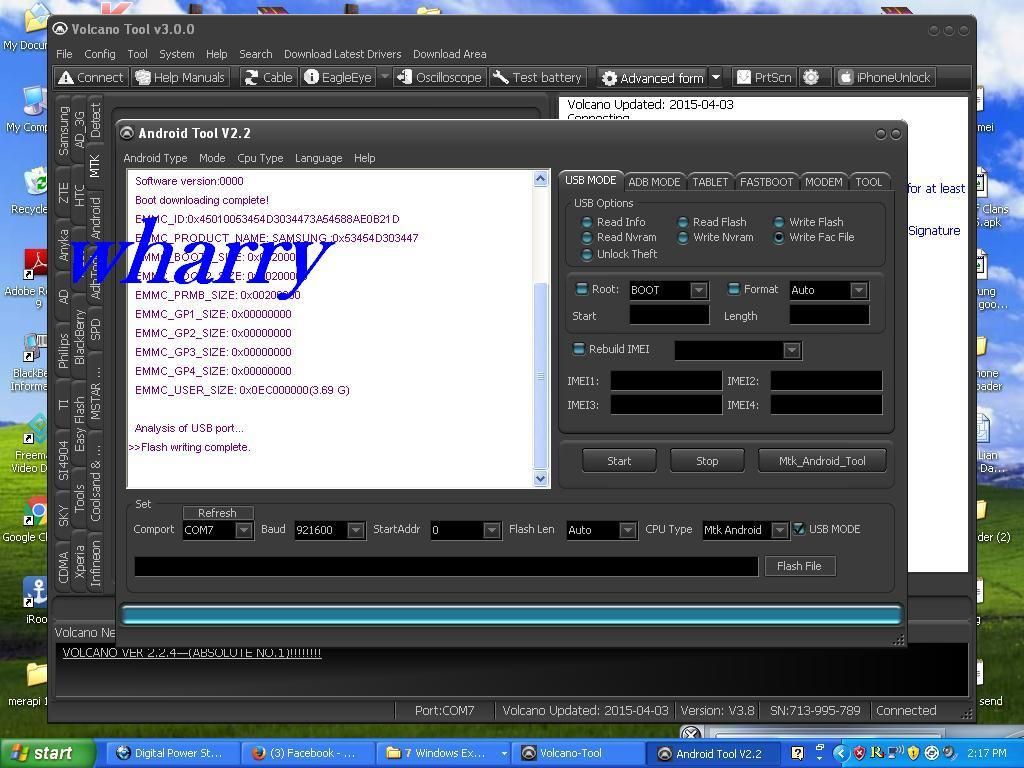
Task: Switch to the ADB MODE tab
Action: coord(654,182)
